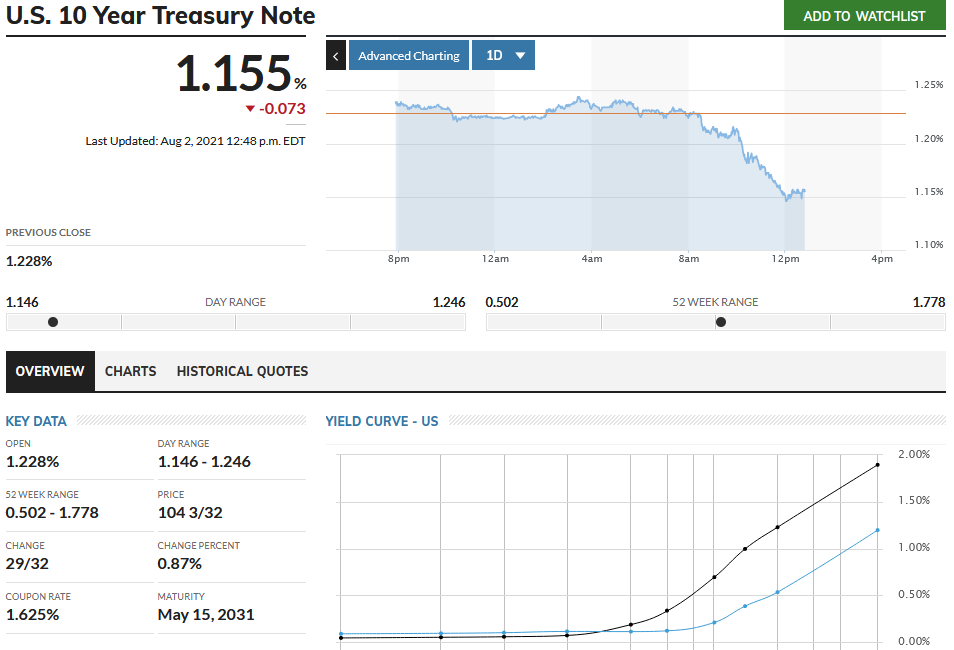Click the 1.778 high beside the 52 Week Range bar
The image size is (954, 650).
coord(929,302)
